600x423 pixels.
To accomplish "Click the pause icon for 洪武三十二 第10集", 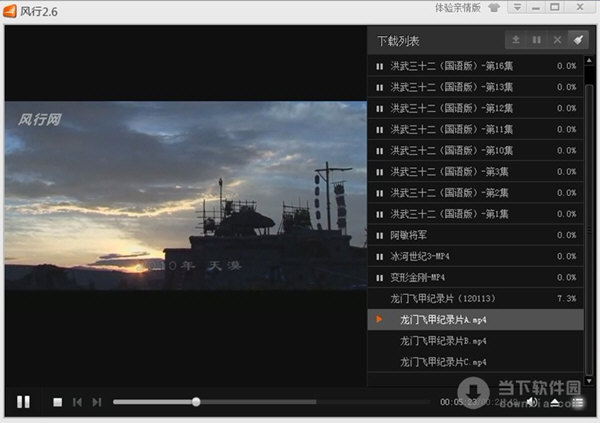I will [x=379, y=151].
